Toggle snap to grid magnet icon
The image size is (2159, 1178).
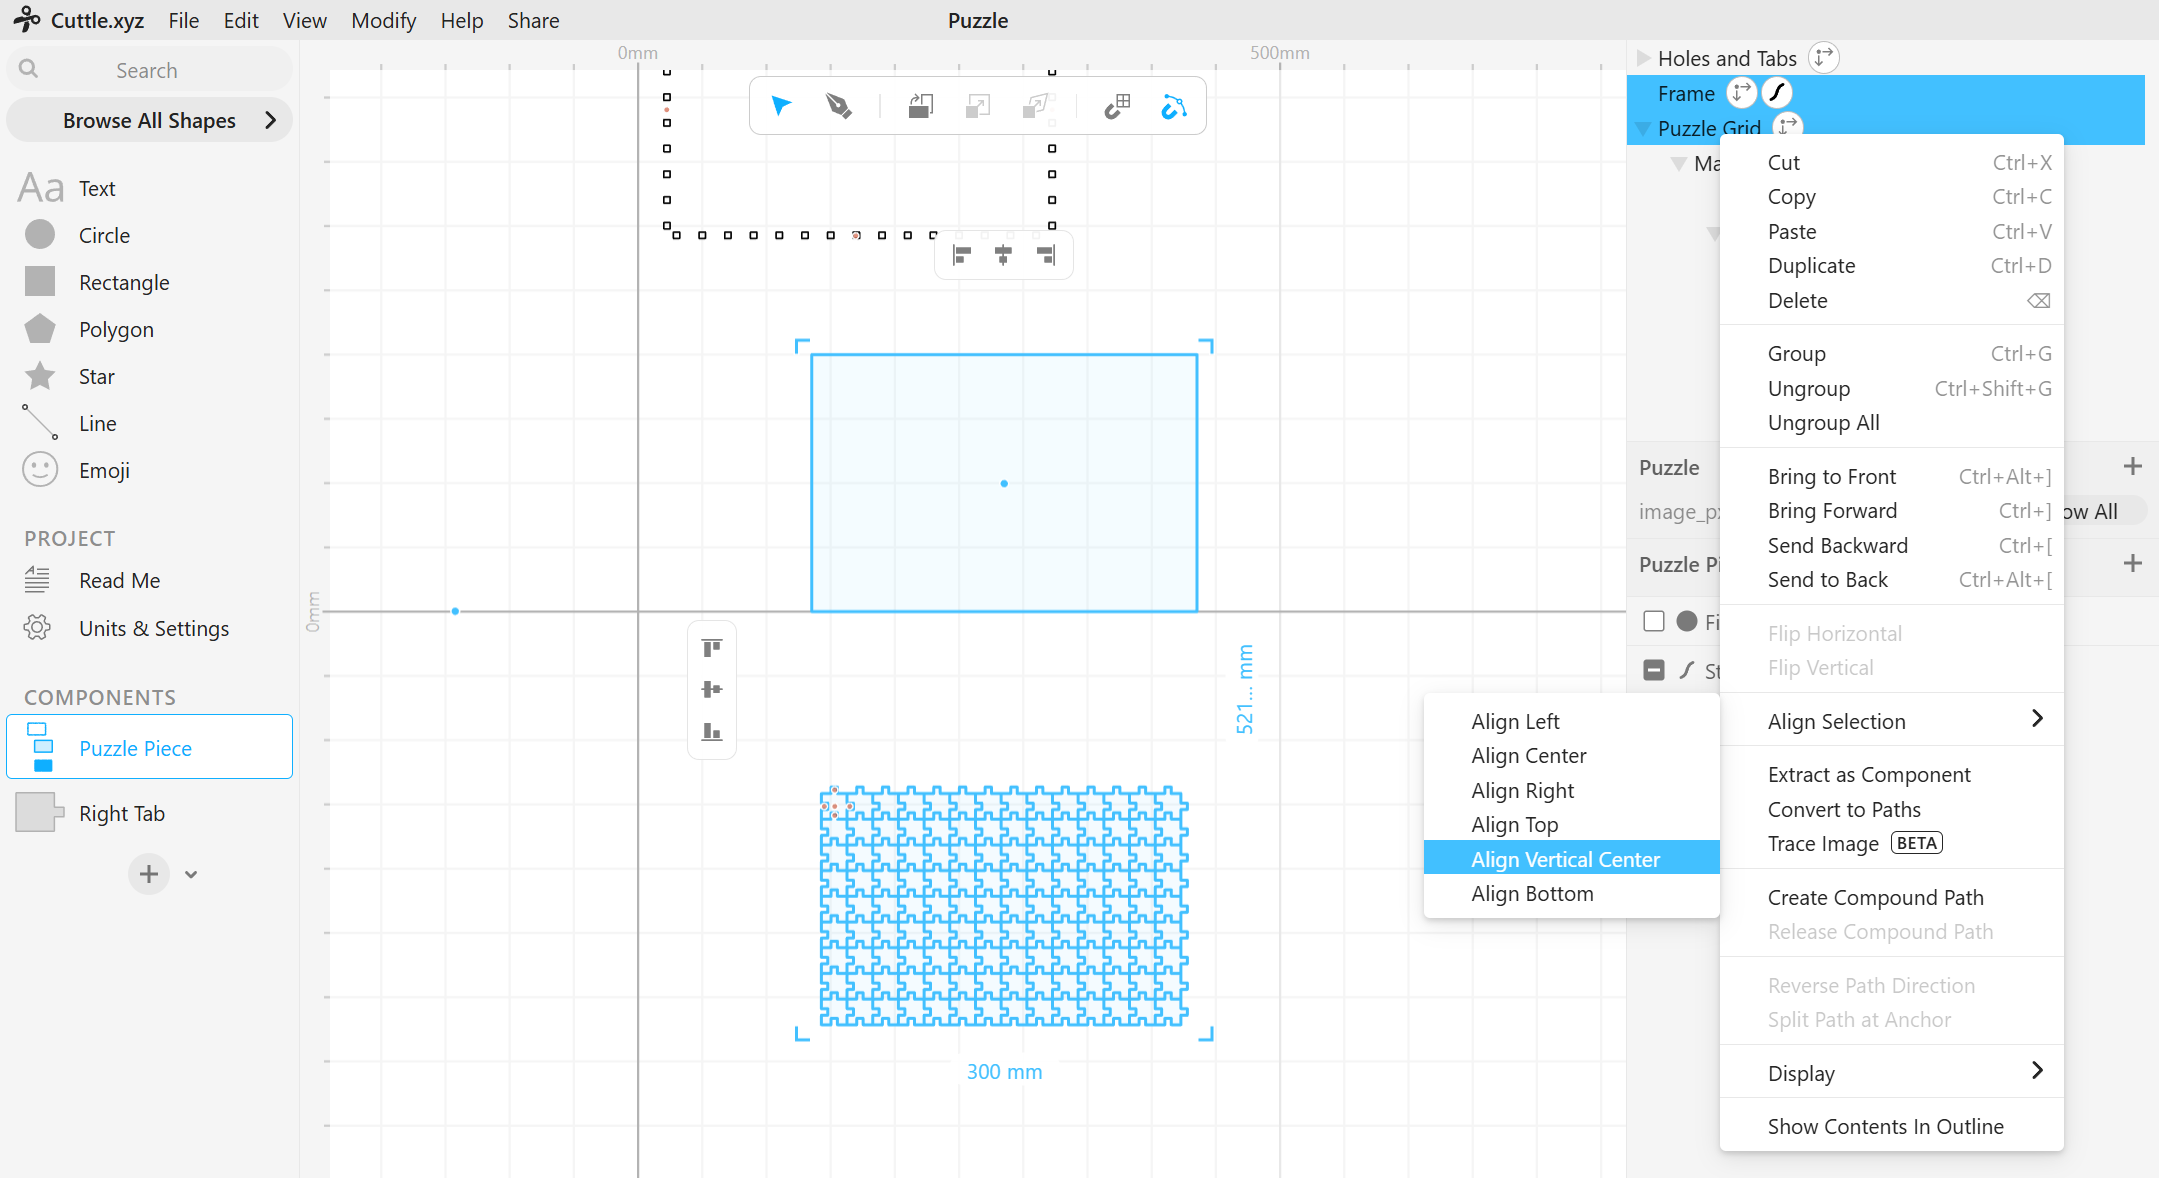click(x=1117, y=105)
